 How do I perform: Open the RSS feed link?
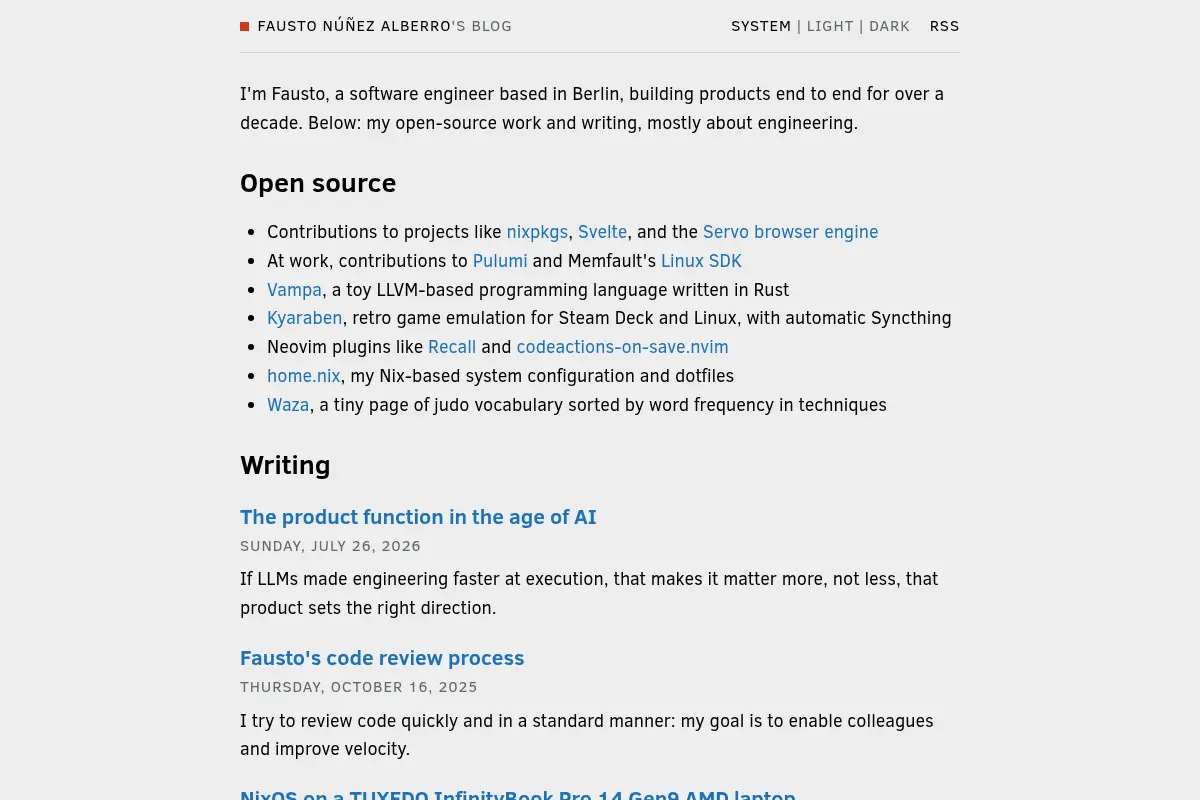point(944,27)
